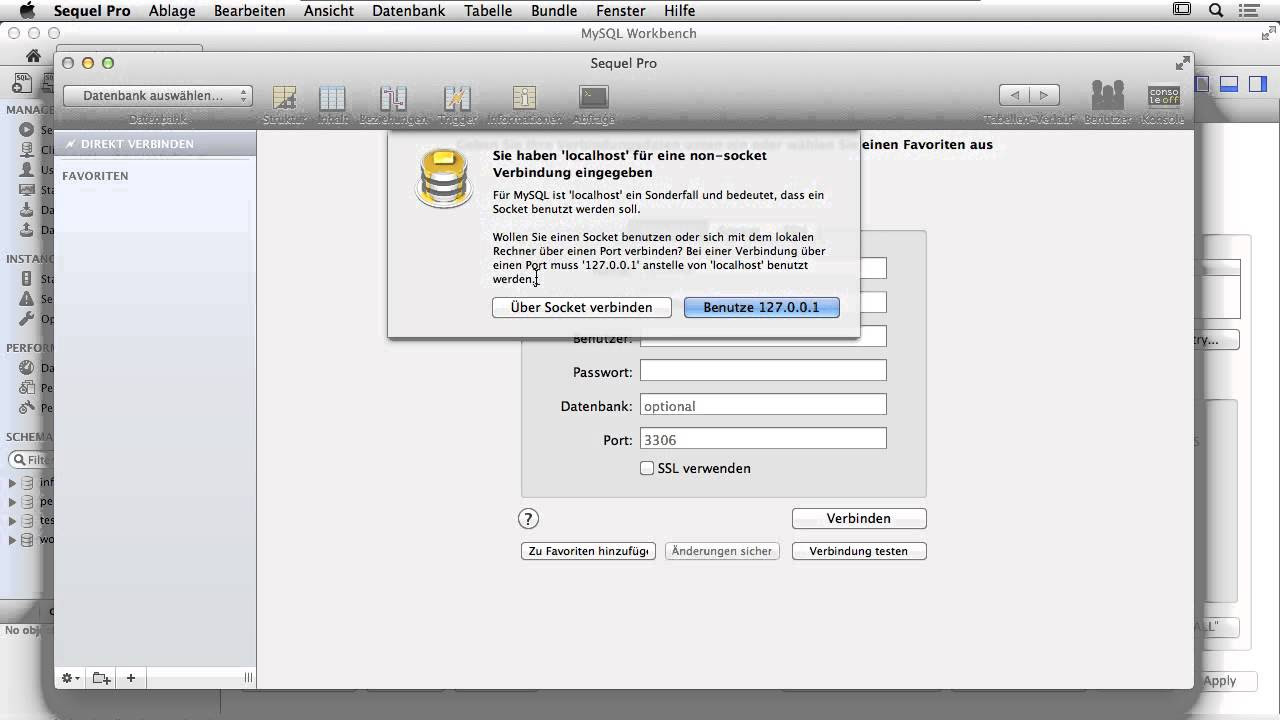Click Apply button in MySQL Workbench
The image size is (1280, 720).
[1220, 680]
